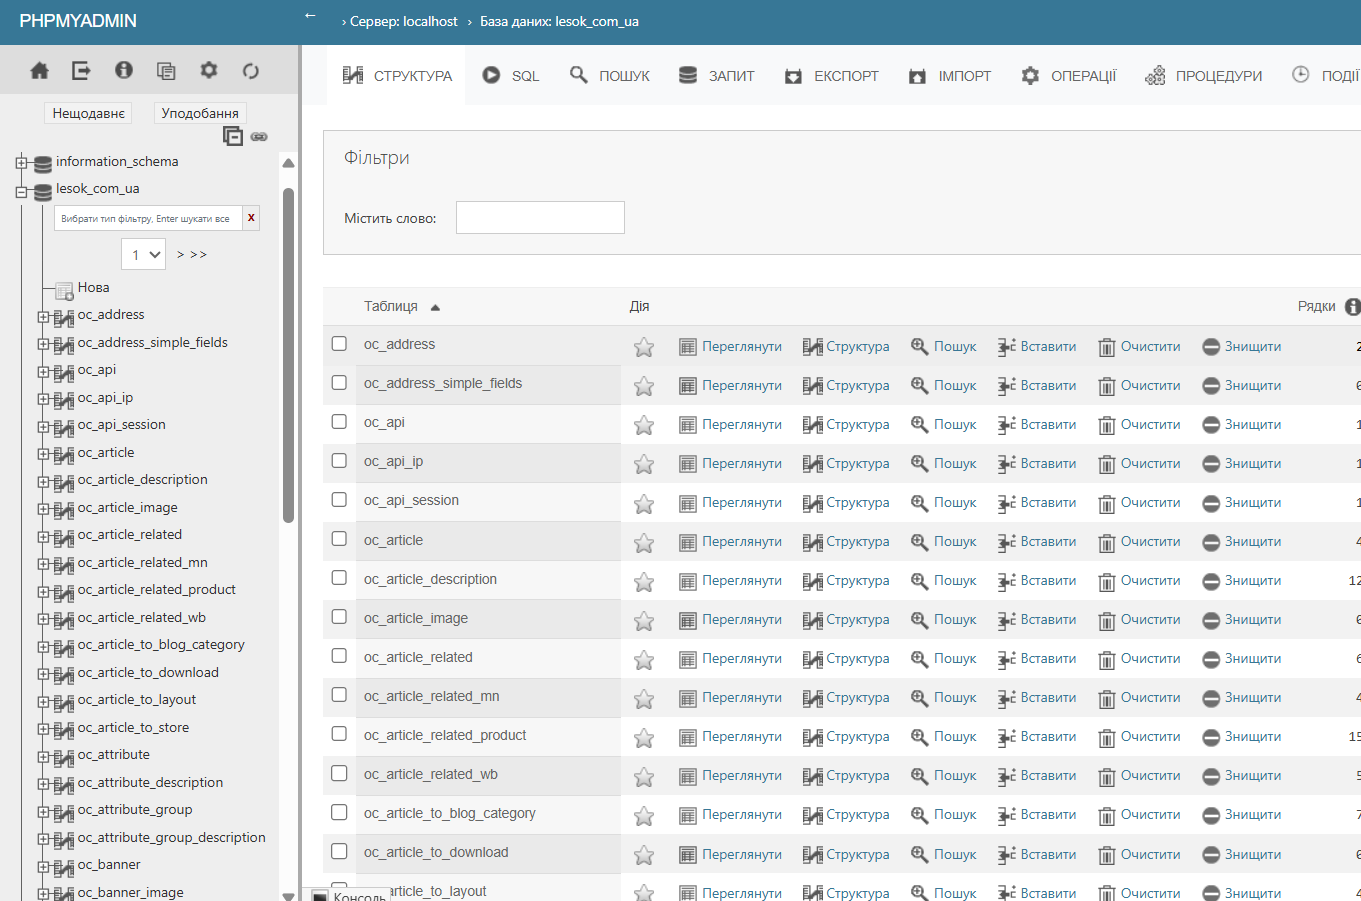Select the oc_article_image row checkbox
The image size is (1361, 901).
click(x=339, y=617)
